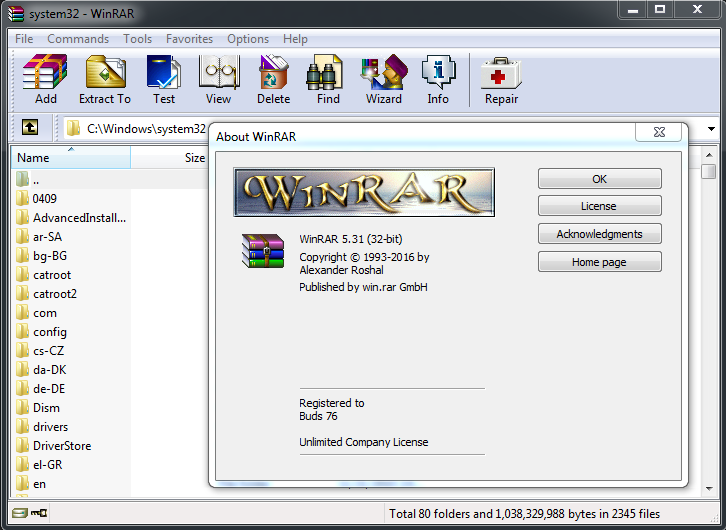Click 'Published by win.rar GmbH' text
This screenshot has height=530, width=726.
363,287
